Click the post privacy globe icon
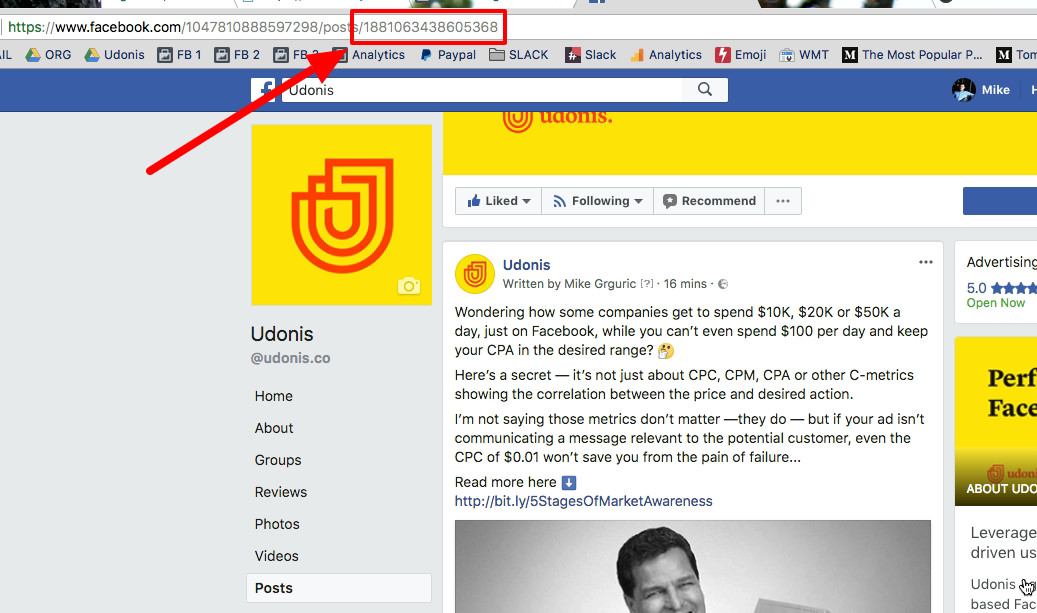1037x613 pixels. (723, 284)
